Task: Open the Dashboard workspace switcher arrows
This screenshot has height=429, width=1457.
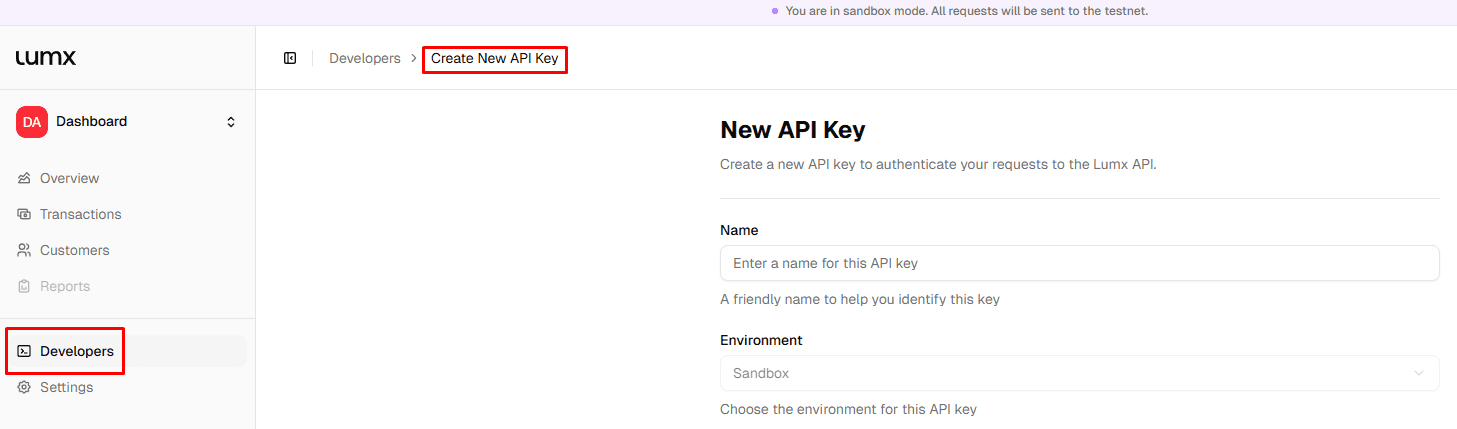Action: click(x=231, y=122)
